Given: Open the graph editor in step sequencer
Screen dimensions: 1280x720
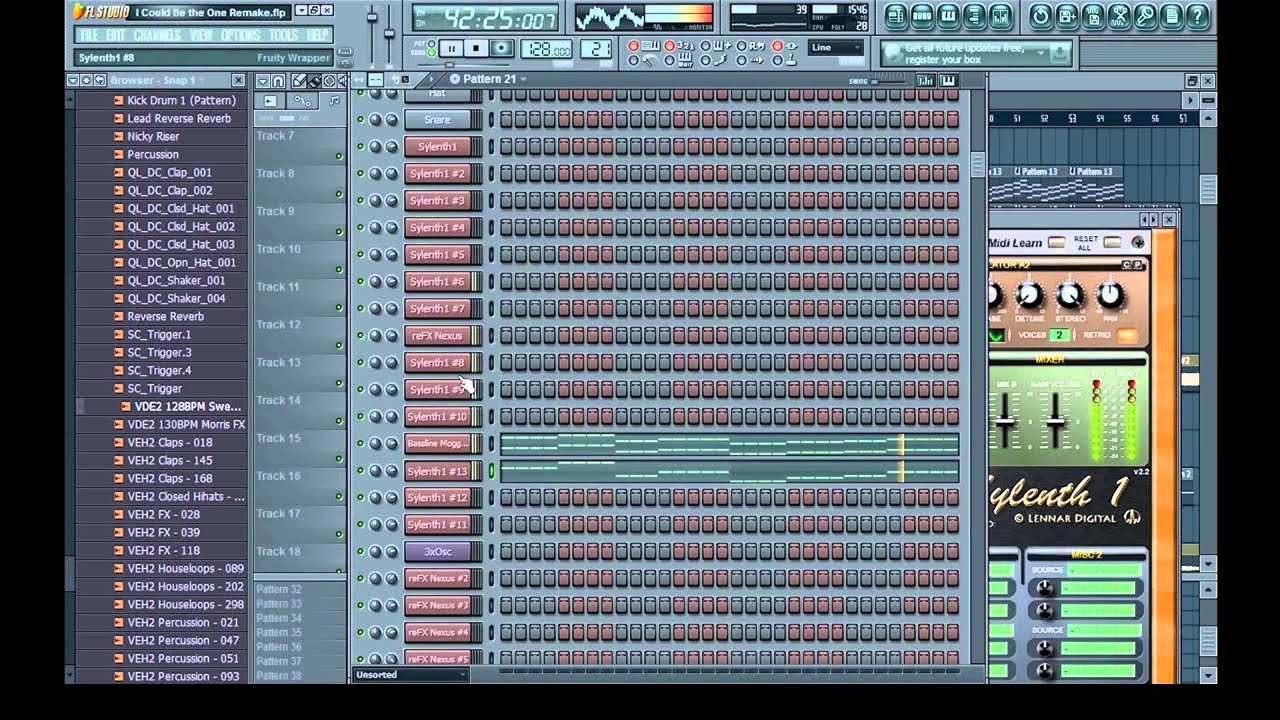Looking at the screenshot, I should pos(926,80).
